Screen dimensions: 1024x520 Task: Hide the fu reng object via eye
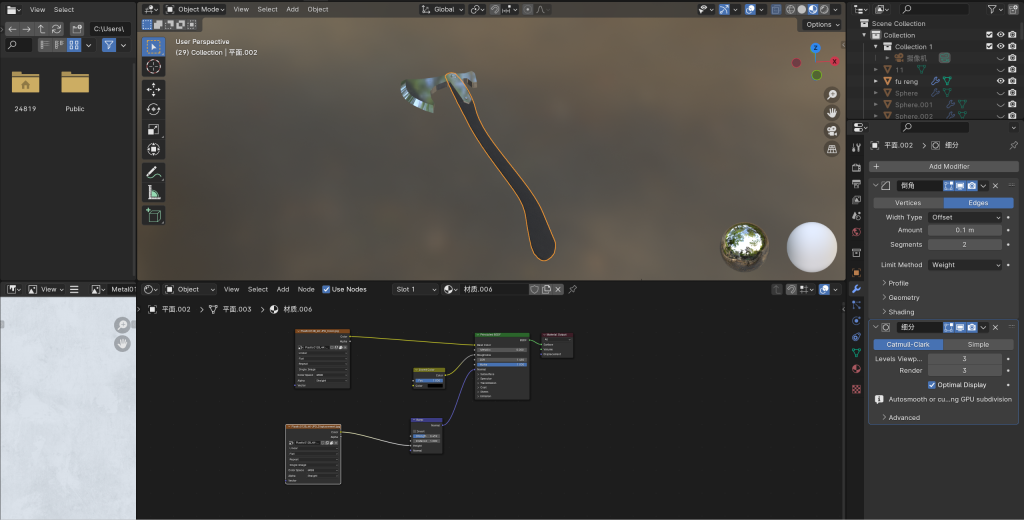click(x=1000, y=81)
